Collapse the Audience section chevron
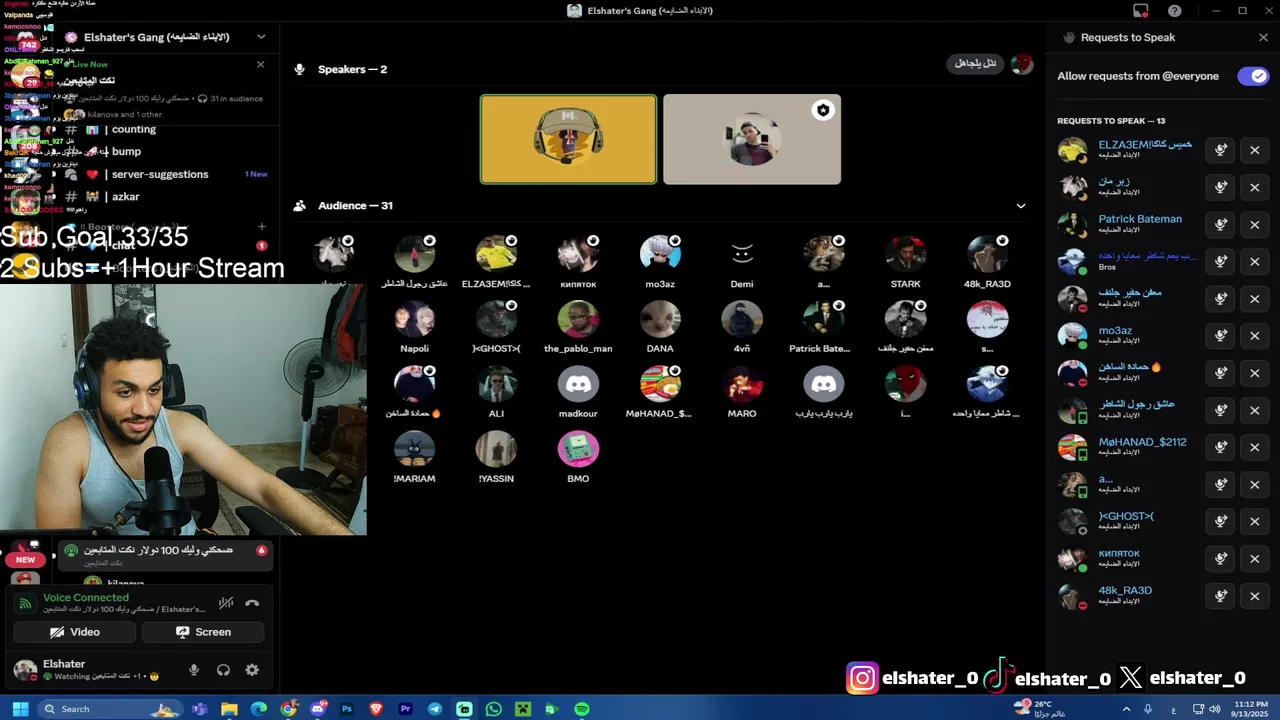 click(1020, 205)
